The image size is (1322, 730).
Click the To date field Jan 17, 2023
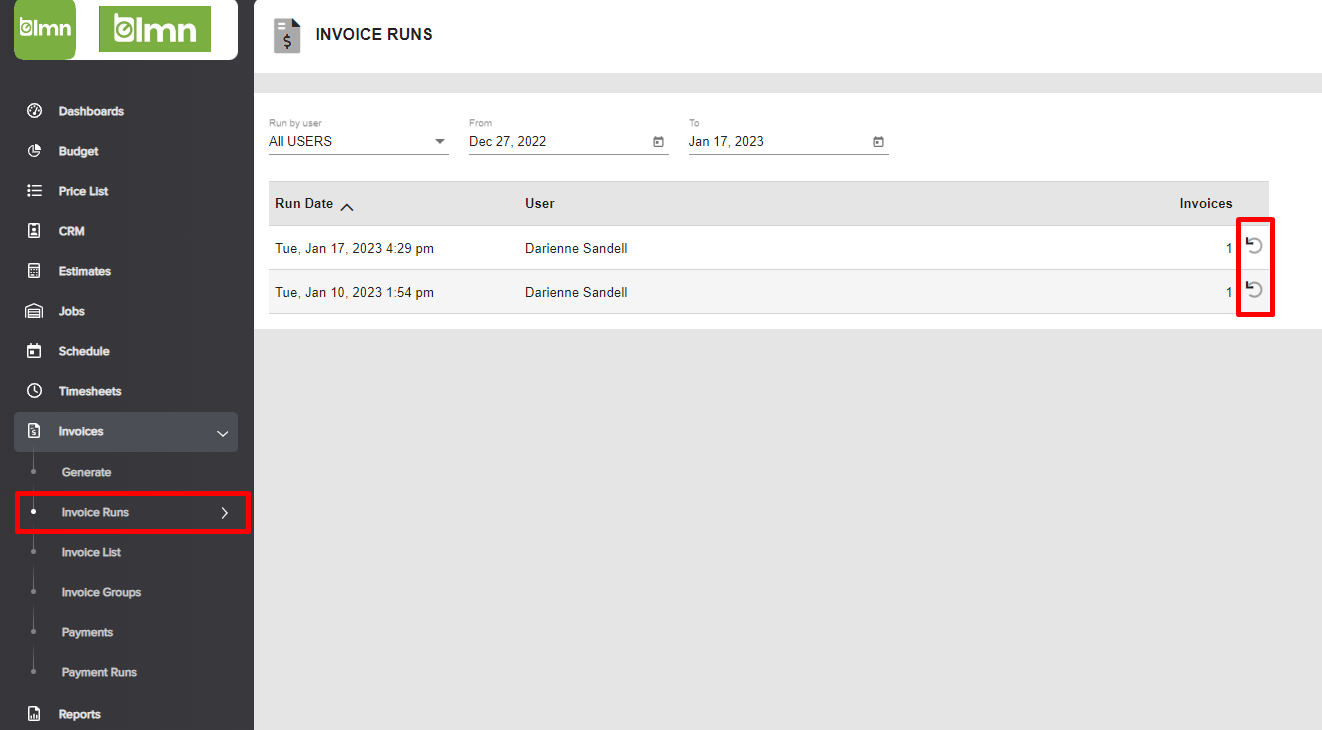pos(788,141)
